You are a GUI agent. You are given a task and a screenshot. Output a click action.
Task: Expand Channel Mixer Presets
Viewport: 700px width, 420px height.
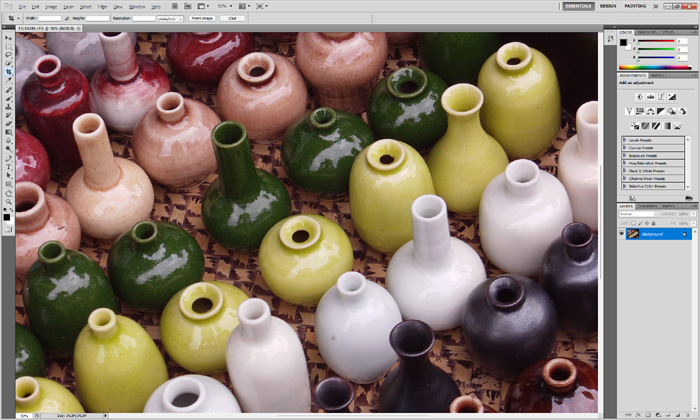click(x=625, y=178)
